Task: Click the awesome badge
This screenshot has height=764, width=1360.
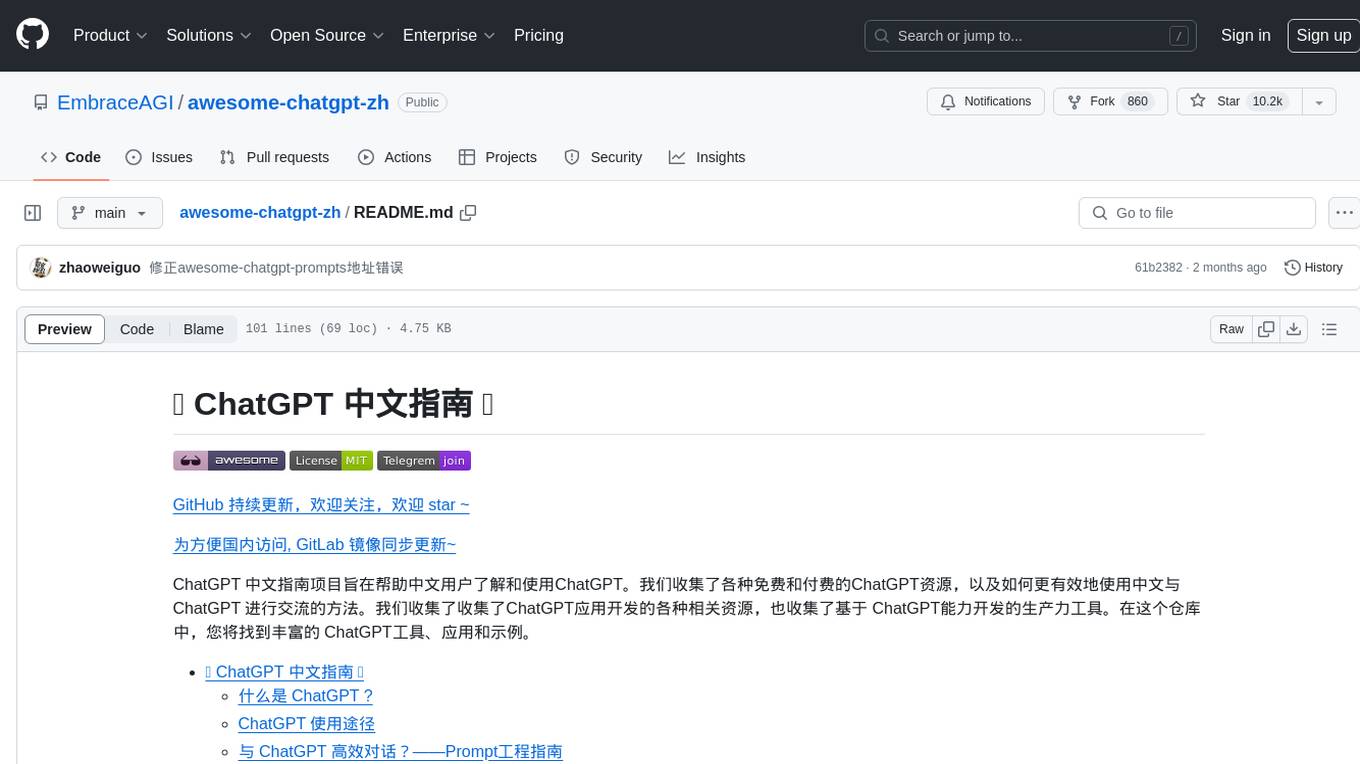Action: tap(229, 460)
